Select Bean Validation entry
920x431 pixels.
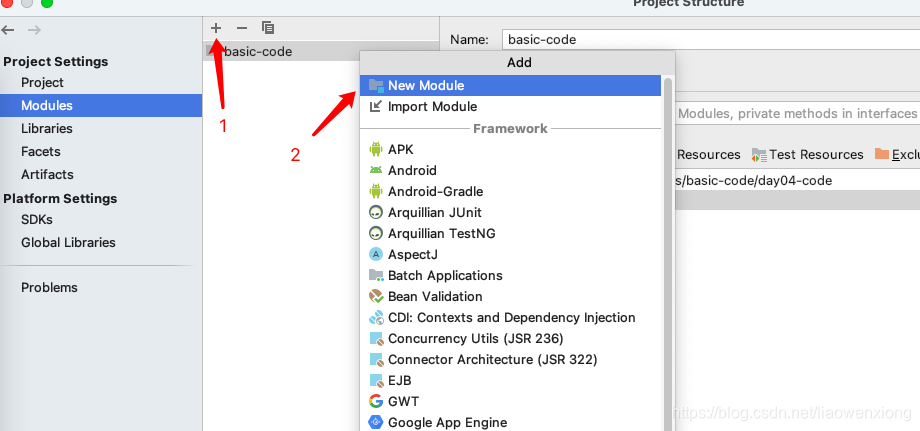point(510,297)
